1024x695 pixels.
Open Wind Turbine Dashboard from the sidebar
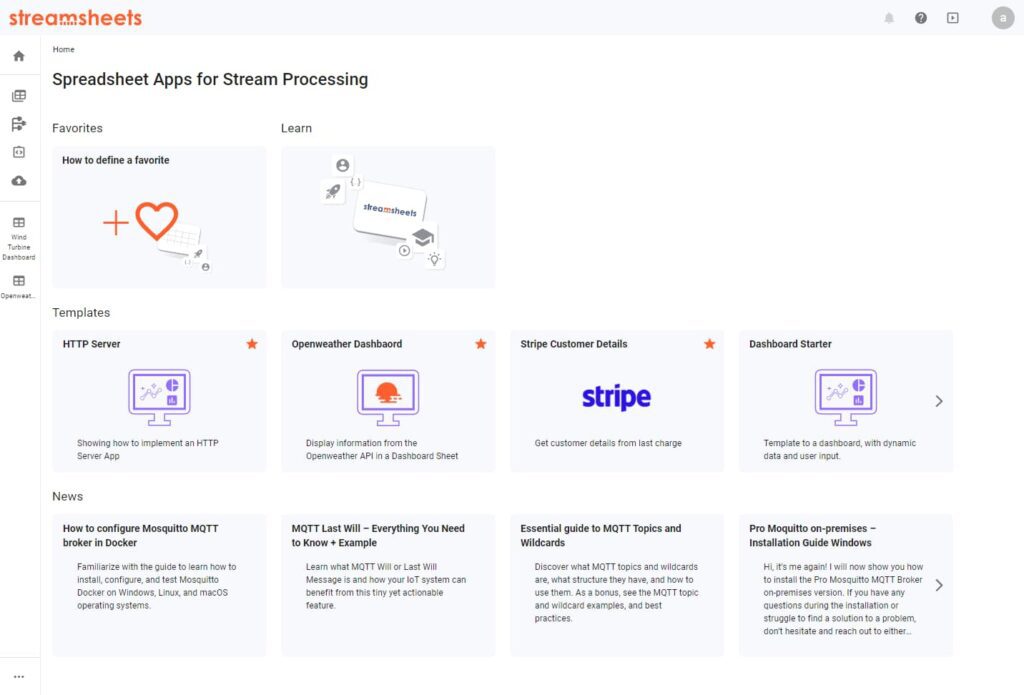(x=19, y=238)
